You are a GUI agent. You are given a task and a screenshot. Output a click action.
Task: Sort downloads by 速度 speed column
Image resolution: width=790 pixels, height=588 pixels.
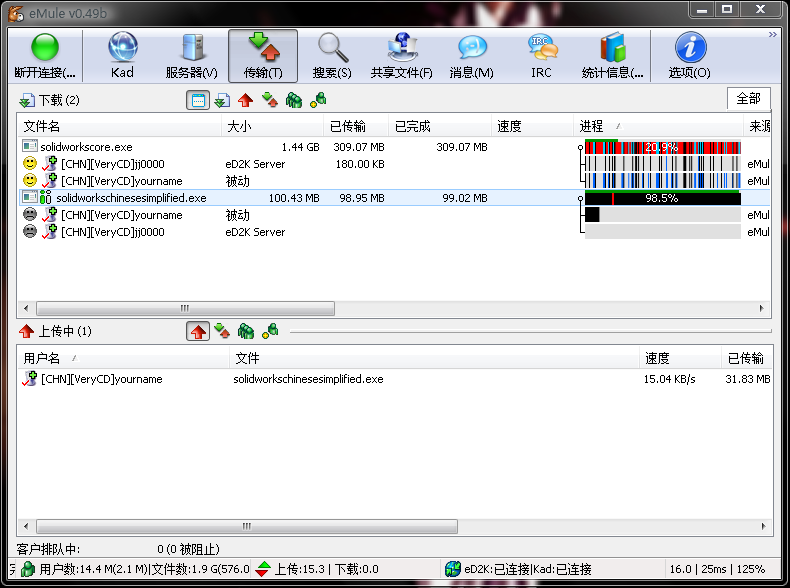point(532,126)
